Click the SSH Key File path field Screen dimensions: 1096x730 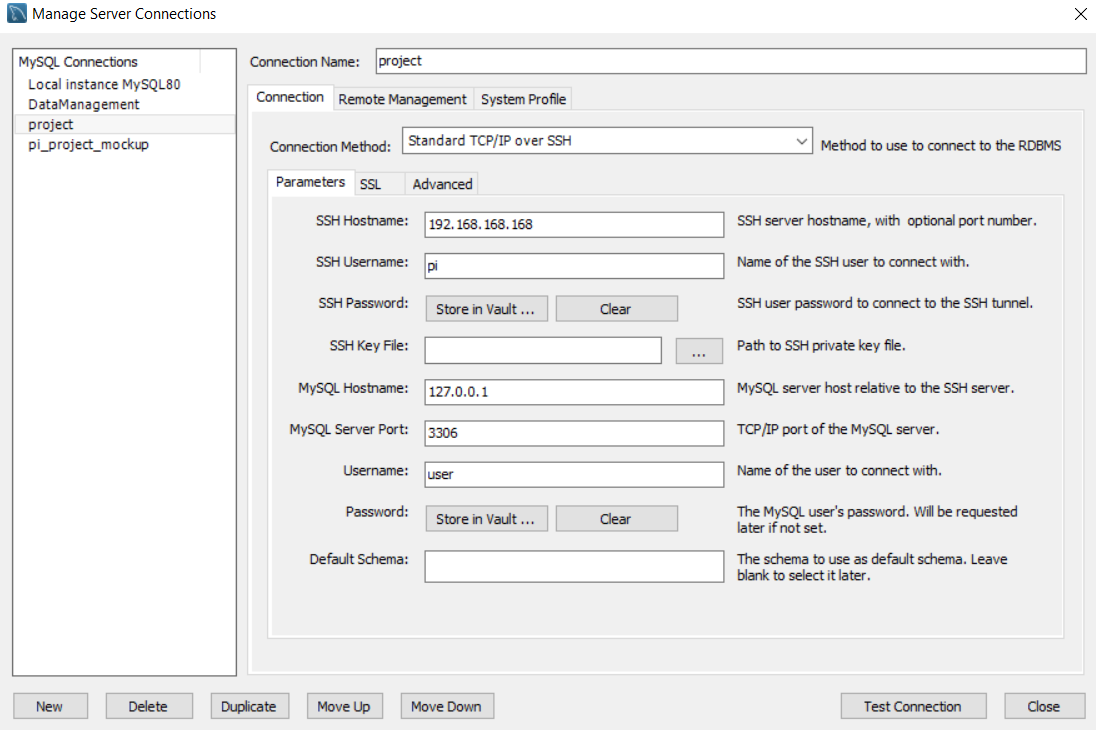coord(543,350)
